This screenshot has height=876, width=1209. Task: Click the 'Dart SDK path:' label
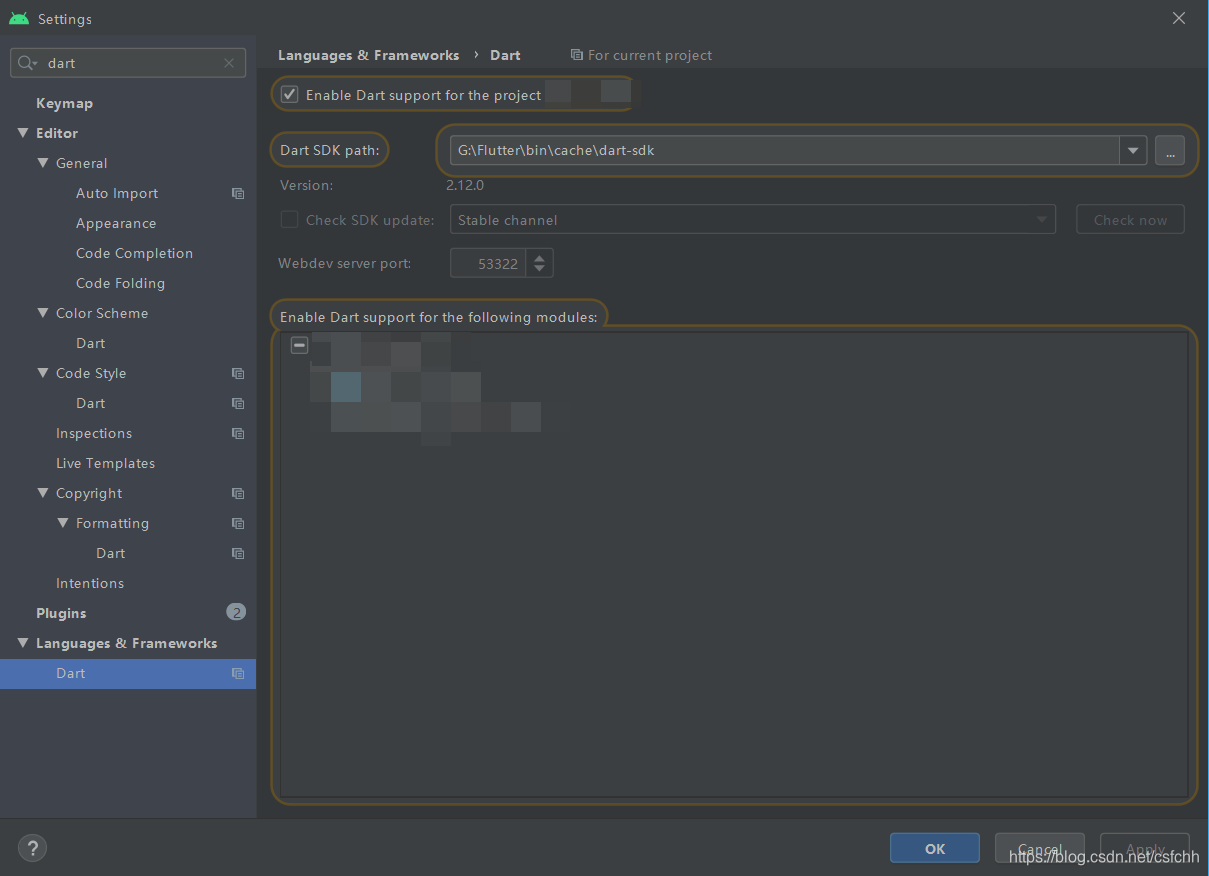coord(330,150)
